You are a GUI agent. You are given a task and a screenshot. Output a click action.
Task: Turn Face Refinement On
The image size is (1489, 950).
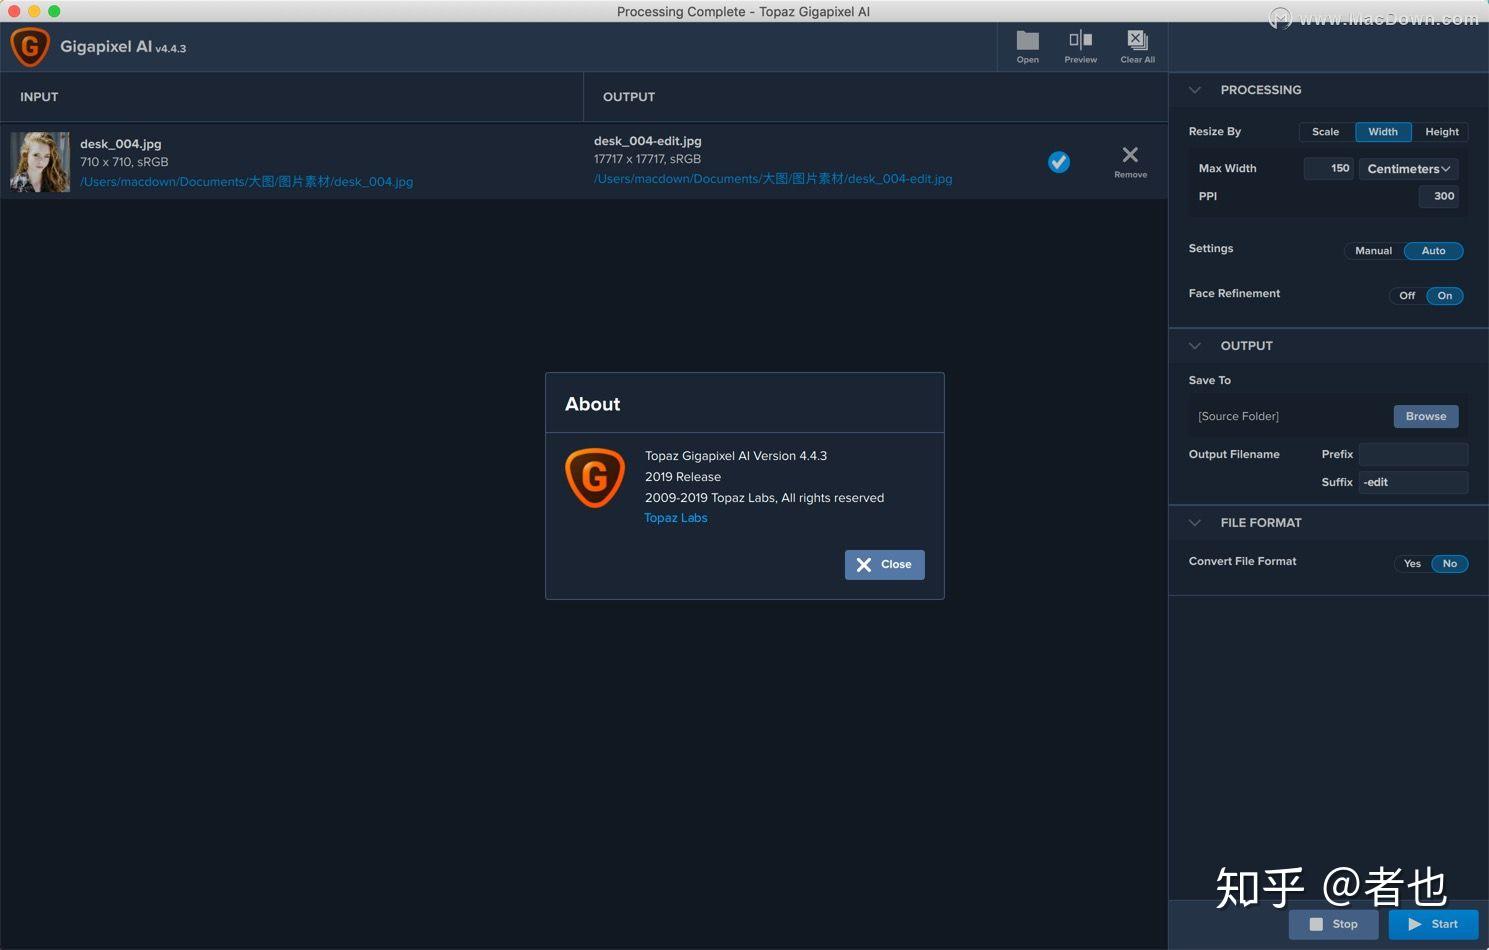pos(1445,296)
